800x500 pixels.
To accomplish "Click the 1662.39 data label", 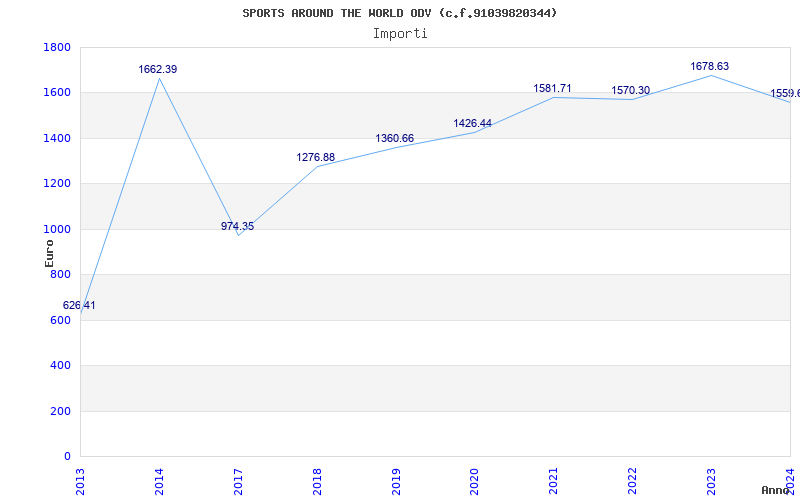I will 158,69.
